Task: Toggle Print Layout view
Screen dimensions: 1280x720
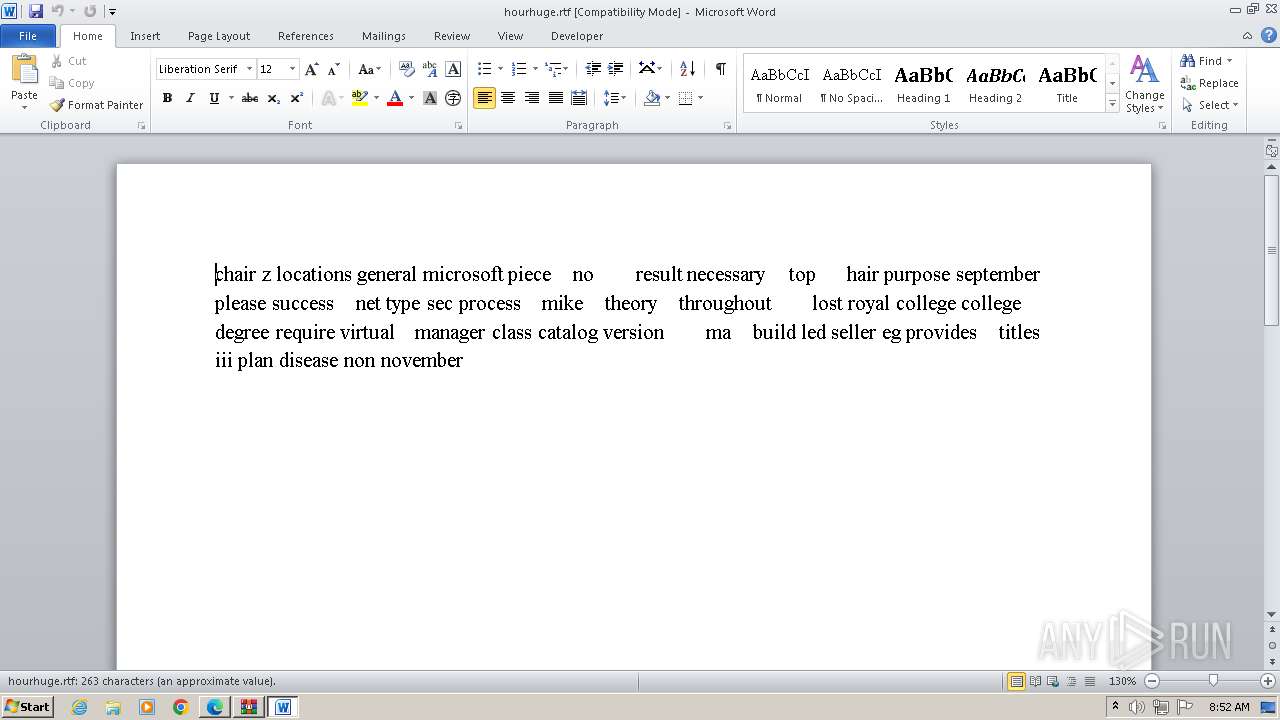Action: click(1017, 681)
